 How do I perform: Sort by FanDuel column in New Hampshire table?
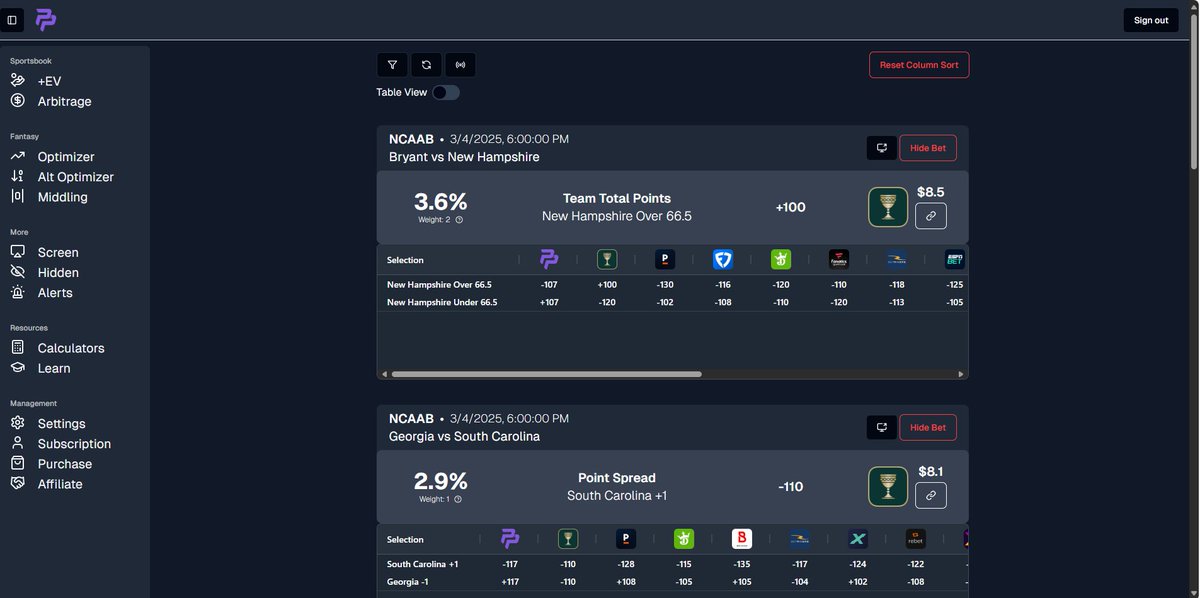723,260
